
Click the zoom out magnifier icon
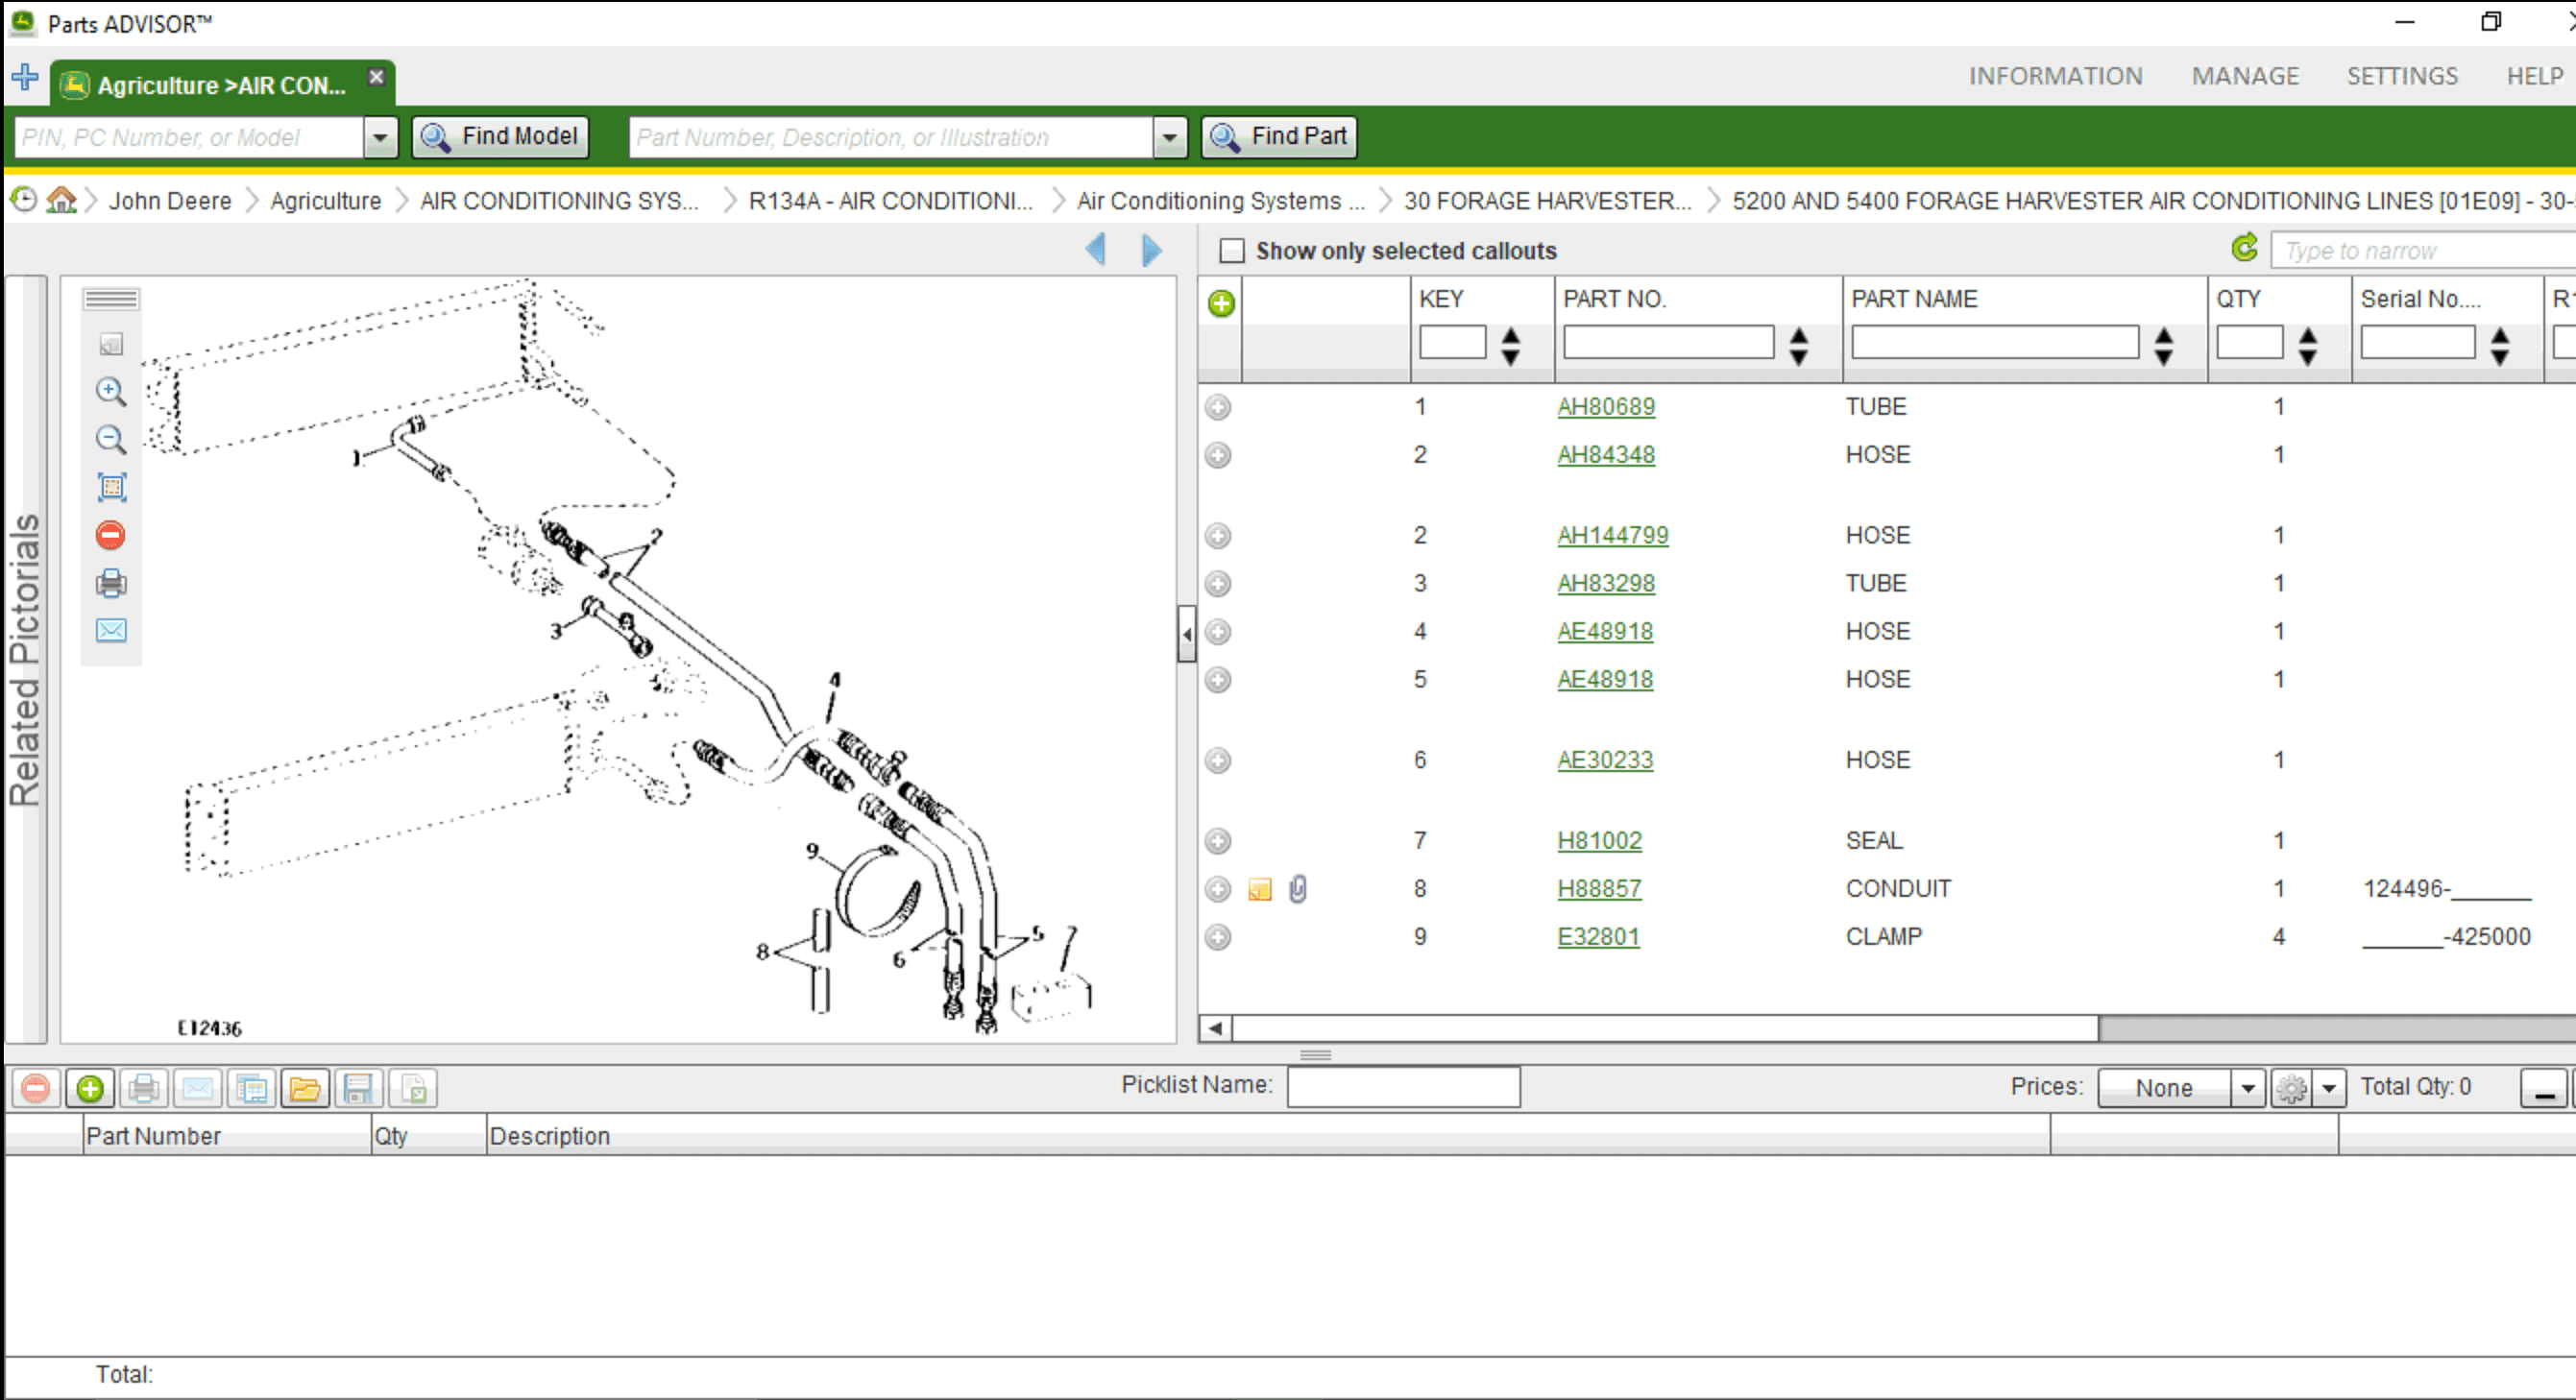click(111, 439)
